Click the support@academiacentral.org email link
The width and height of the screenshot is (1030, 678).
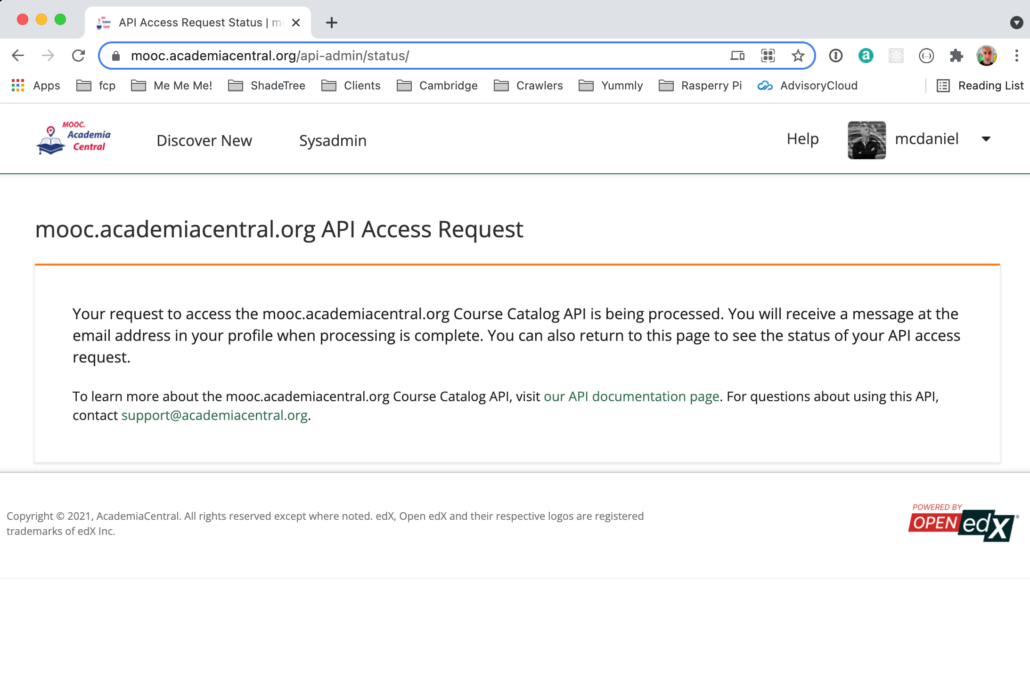pyautogui.click(x=214, y=415)
